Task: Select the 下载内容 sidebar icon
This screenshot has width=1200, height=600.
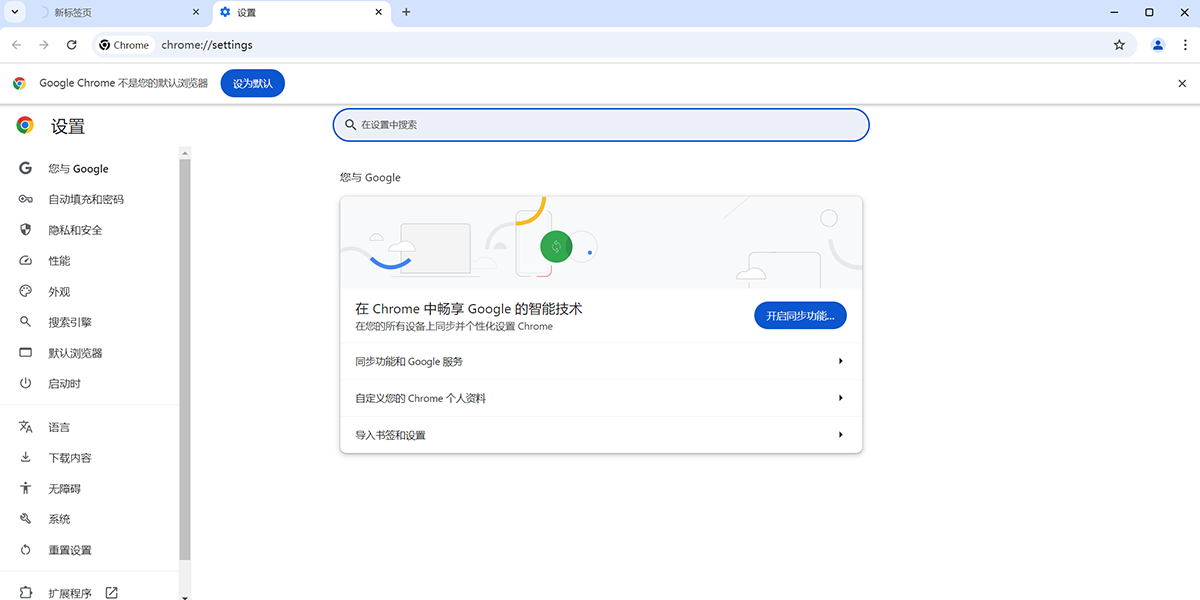Action: [x=25, y=457]
